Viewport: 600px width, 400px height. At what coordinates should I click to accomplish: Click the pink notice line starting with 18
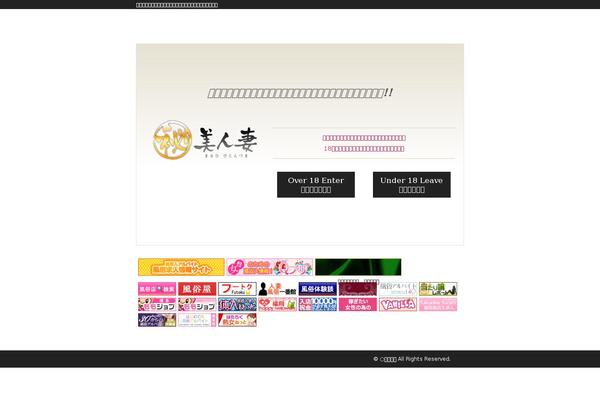coord(364,149)
